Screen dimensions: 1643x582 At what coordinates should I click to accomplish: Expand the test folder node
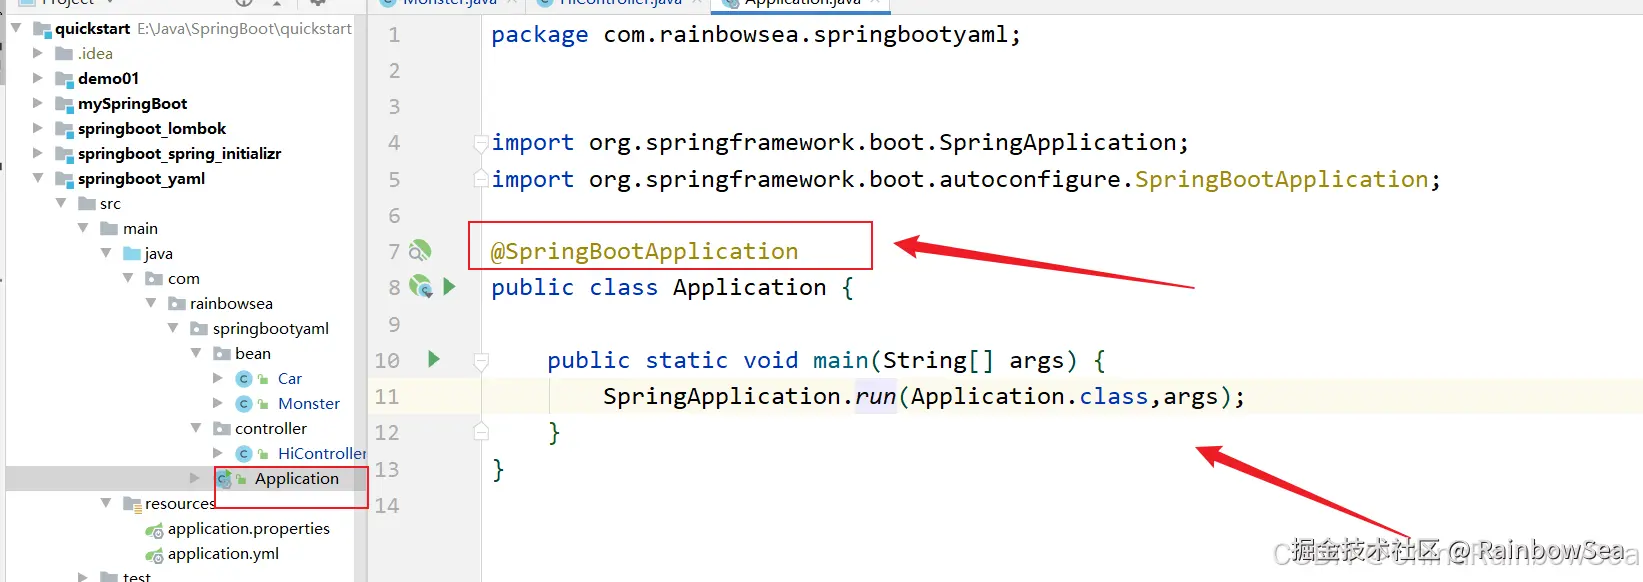coord(84,577)
